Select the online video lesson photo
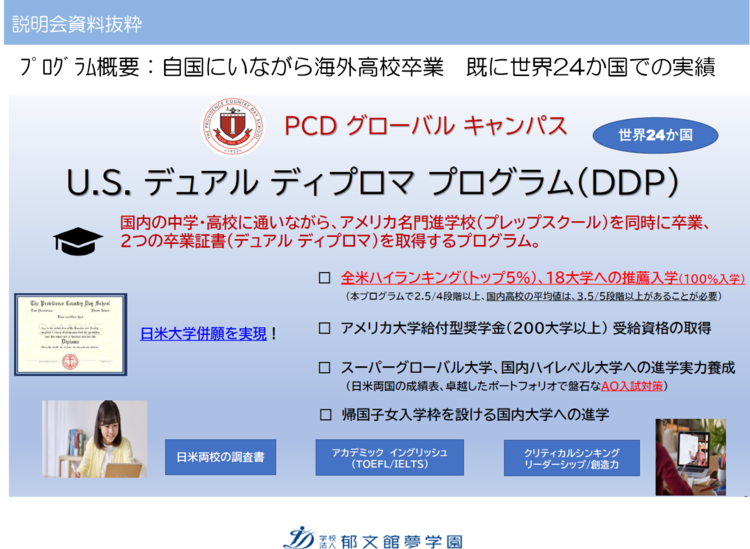This screenshot has width=750, height=549. tap(690, 456)
